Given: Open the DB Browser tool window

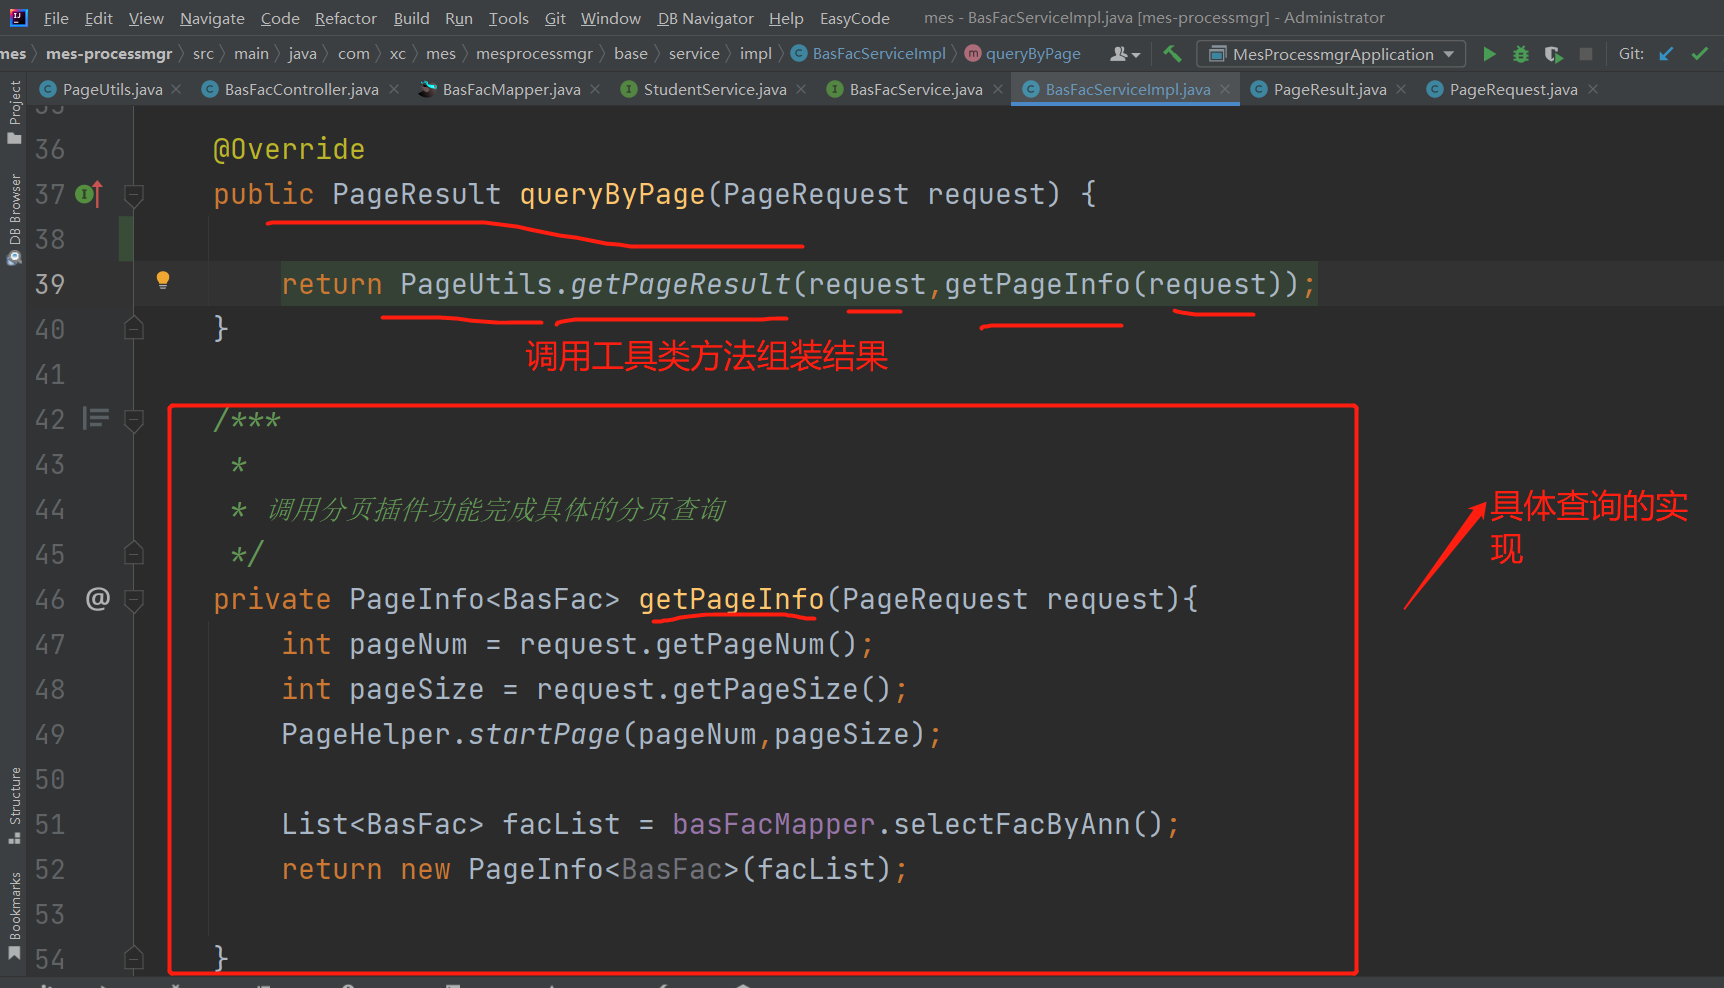Looking at the screenshot, I should [x=14, y=218].
